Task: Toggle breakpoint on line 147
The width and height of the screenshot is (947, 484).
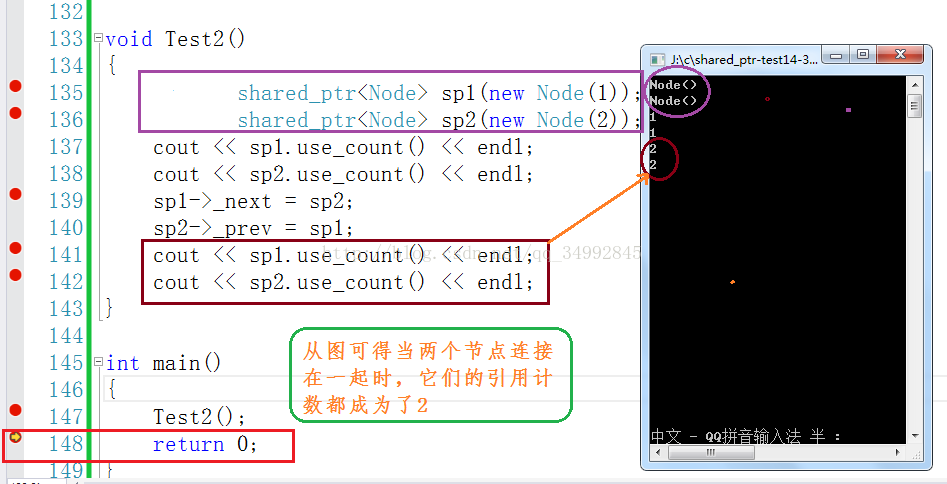Action: tap(15, 410)
